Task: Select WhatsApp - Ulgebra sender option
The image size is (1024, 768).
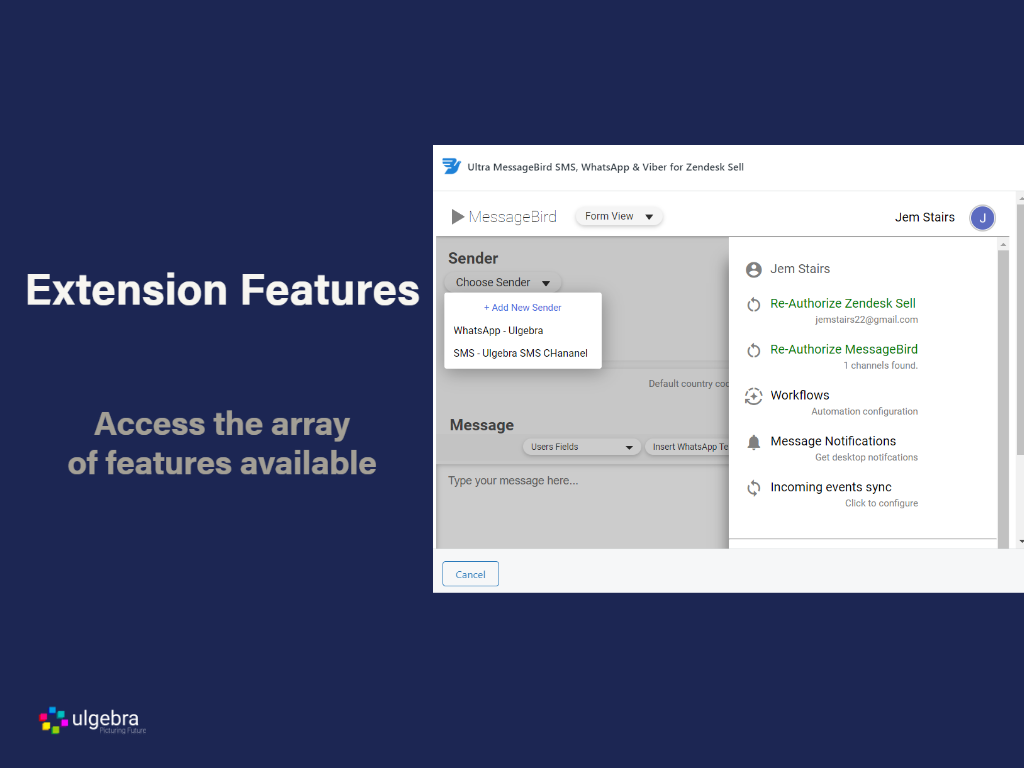Action: coord(498,331)
